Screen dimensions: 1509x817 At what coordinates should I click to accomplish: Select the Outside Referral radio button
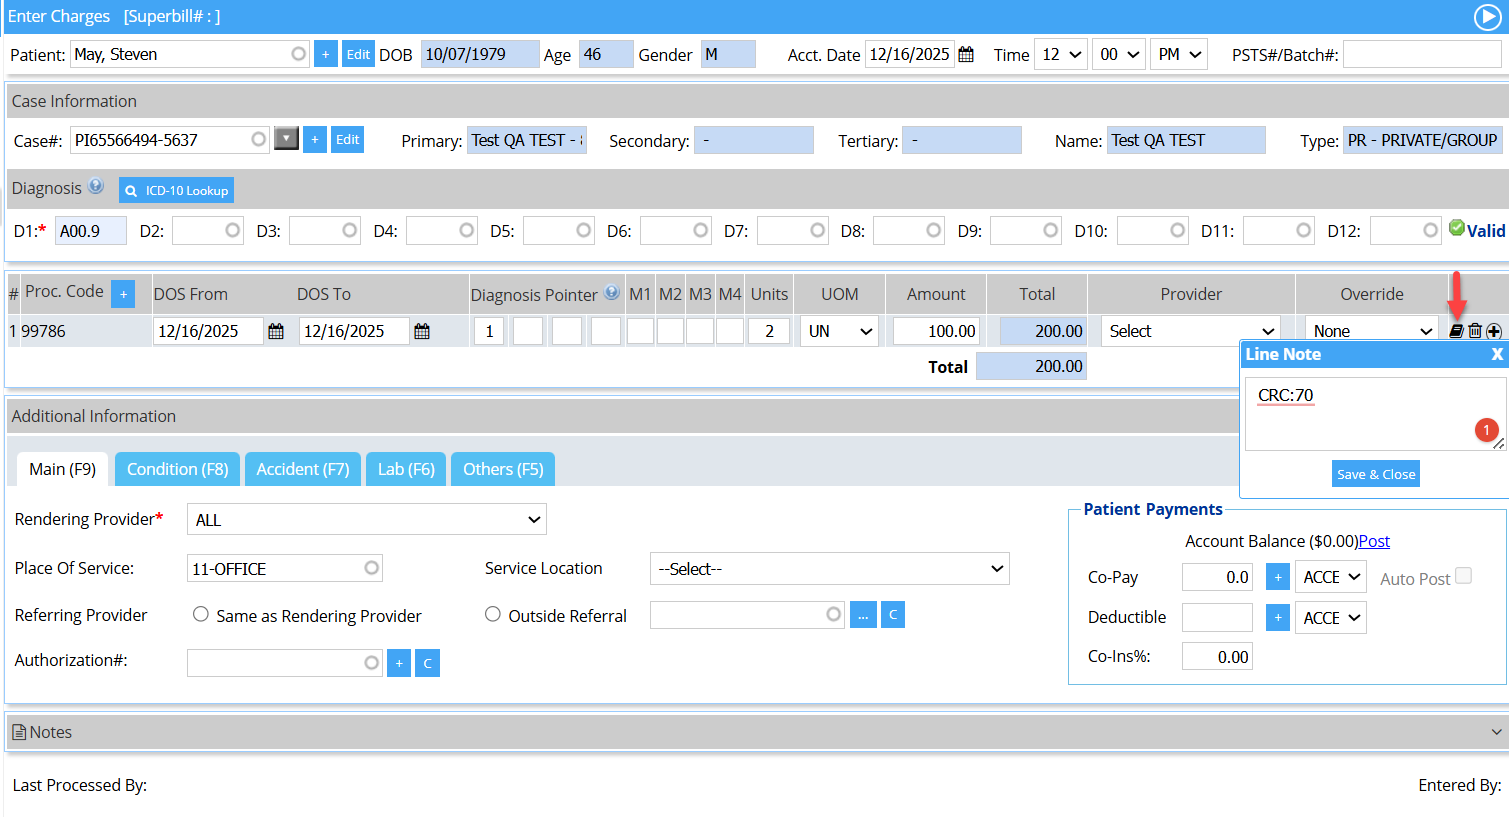[x=493, y=615]
